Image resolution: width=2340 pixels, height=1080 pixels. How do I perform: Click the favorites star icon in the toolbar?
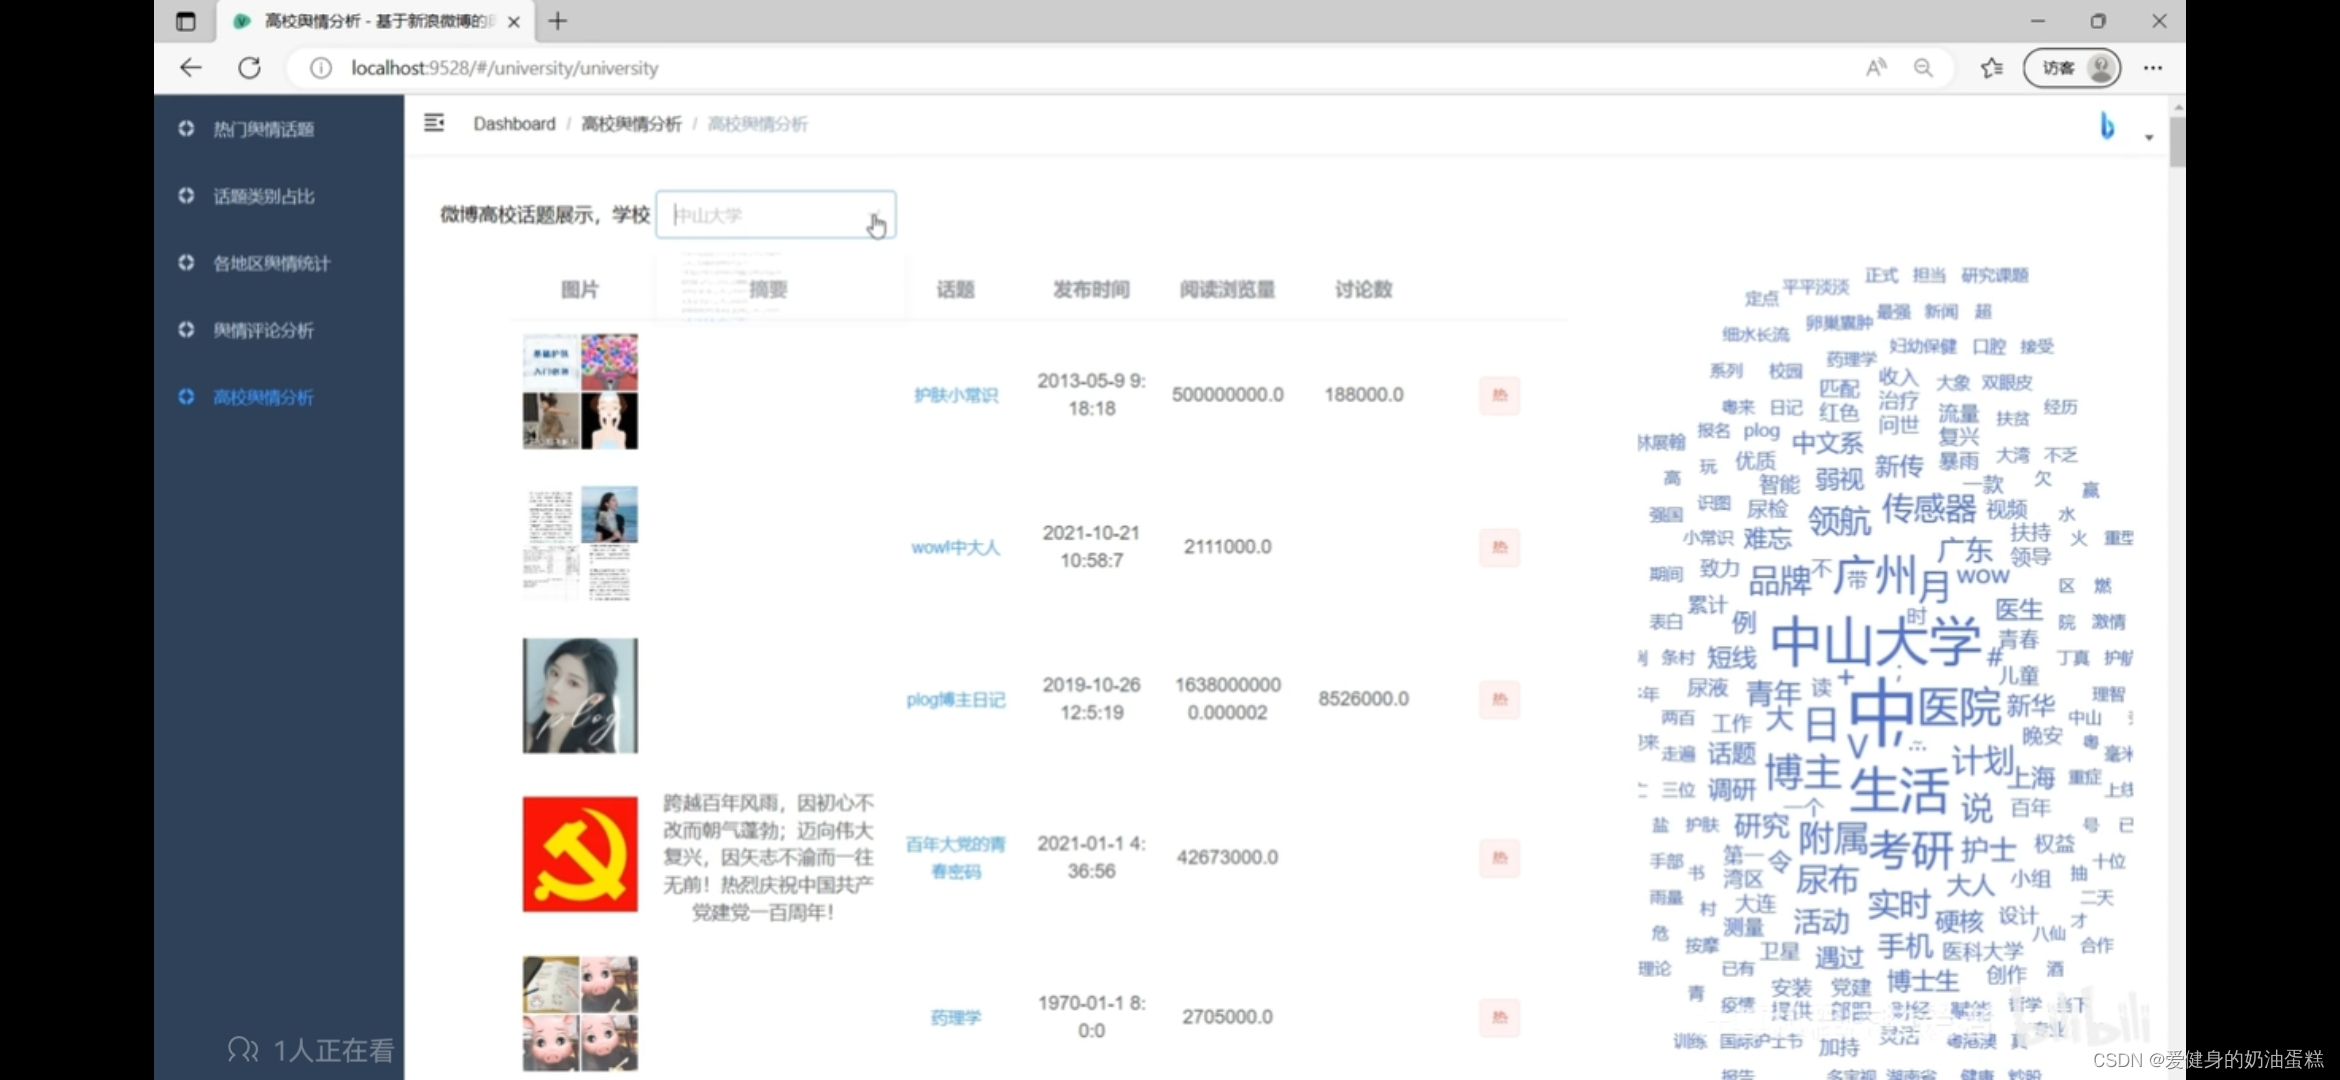pos(1991,68)
